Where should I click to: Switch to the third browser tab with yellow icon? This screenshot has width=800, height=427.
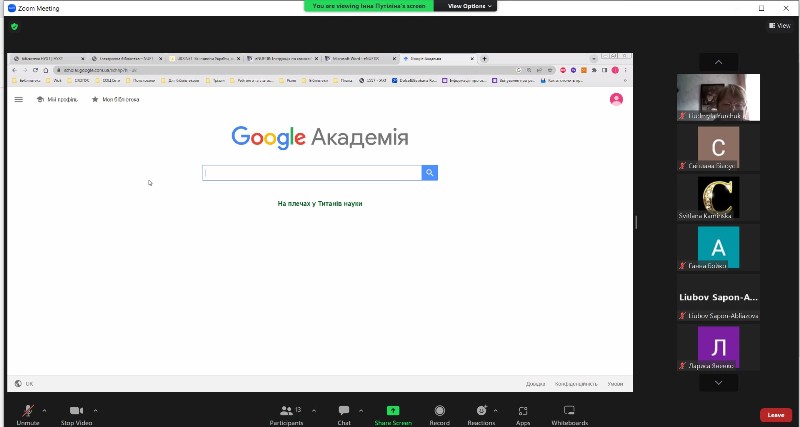click(x=202, y=59)
